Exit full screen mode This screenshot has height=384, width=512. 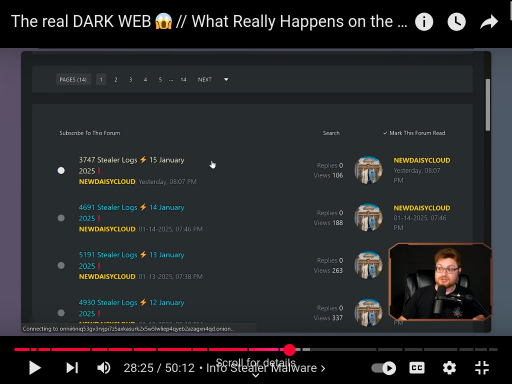click(x=482, y=368)
